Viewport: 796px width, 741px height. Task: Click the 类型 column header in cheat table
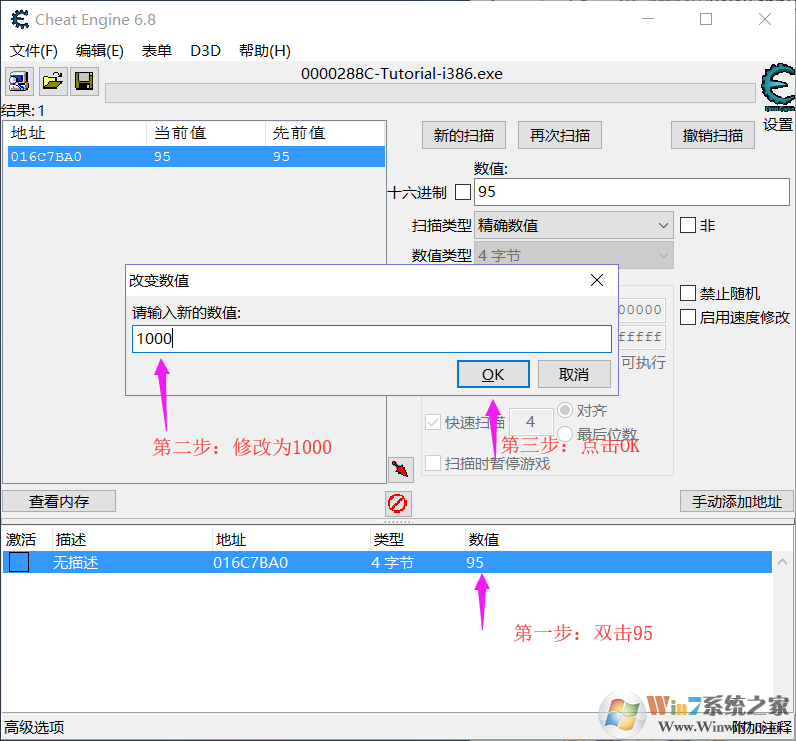point(417,539)
